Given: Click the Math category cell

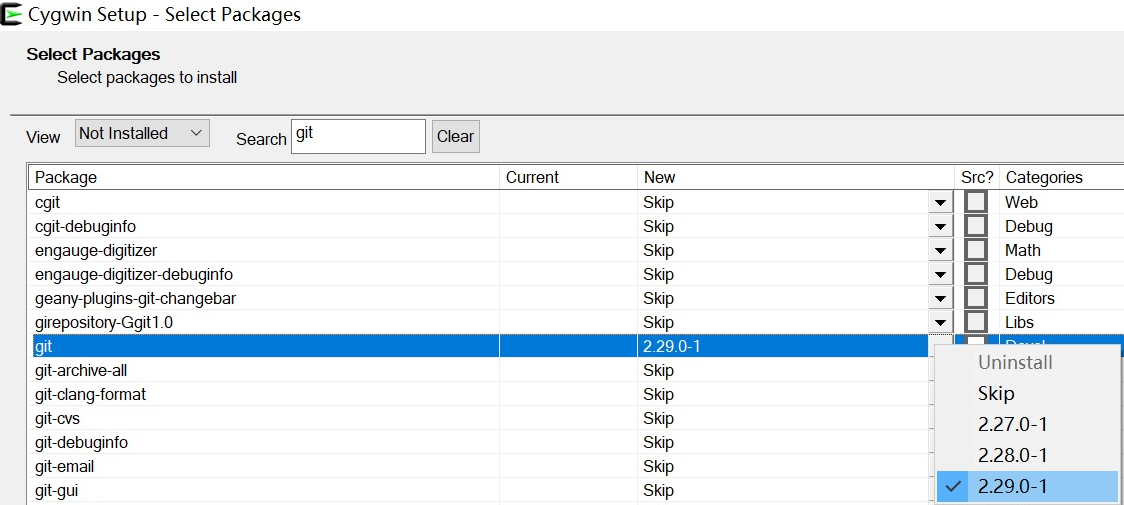Looking at the screenshot, I should [x=1023, y=250].
